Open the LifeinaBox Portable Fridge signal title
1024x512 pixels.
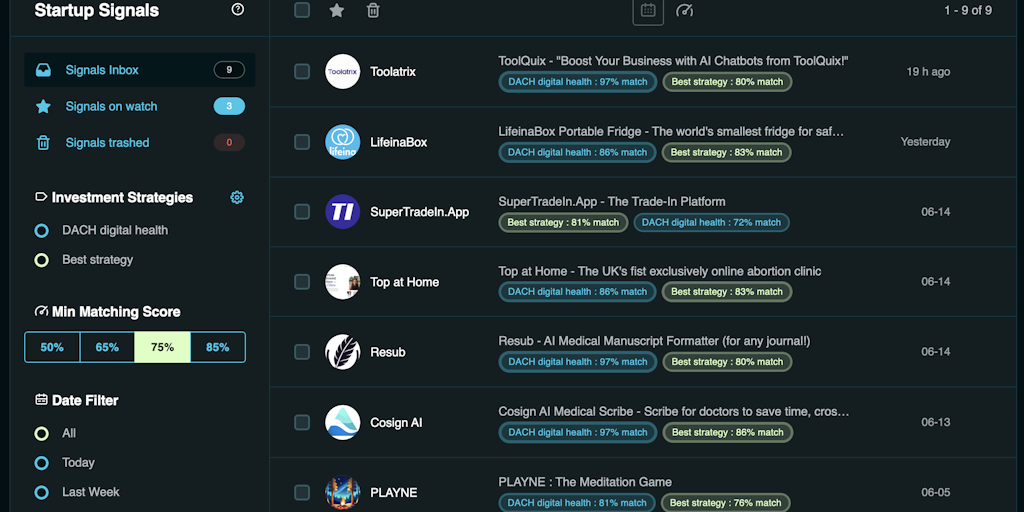(x=671, y=131)
